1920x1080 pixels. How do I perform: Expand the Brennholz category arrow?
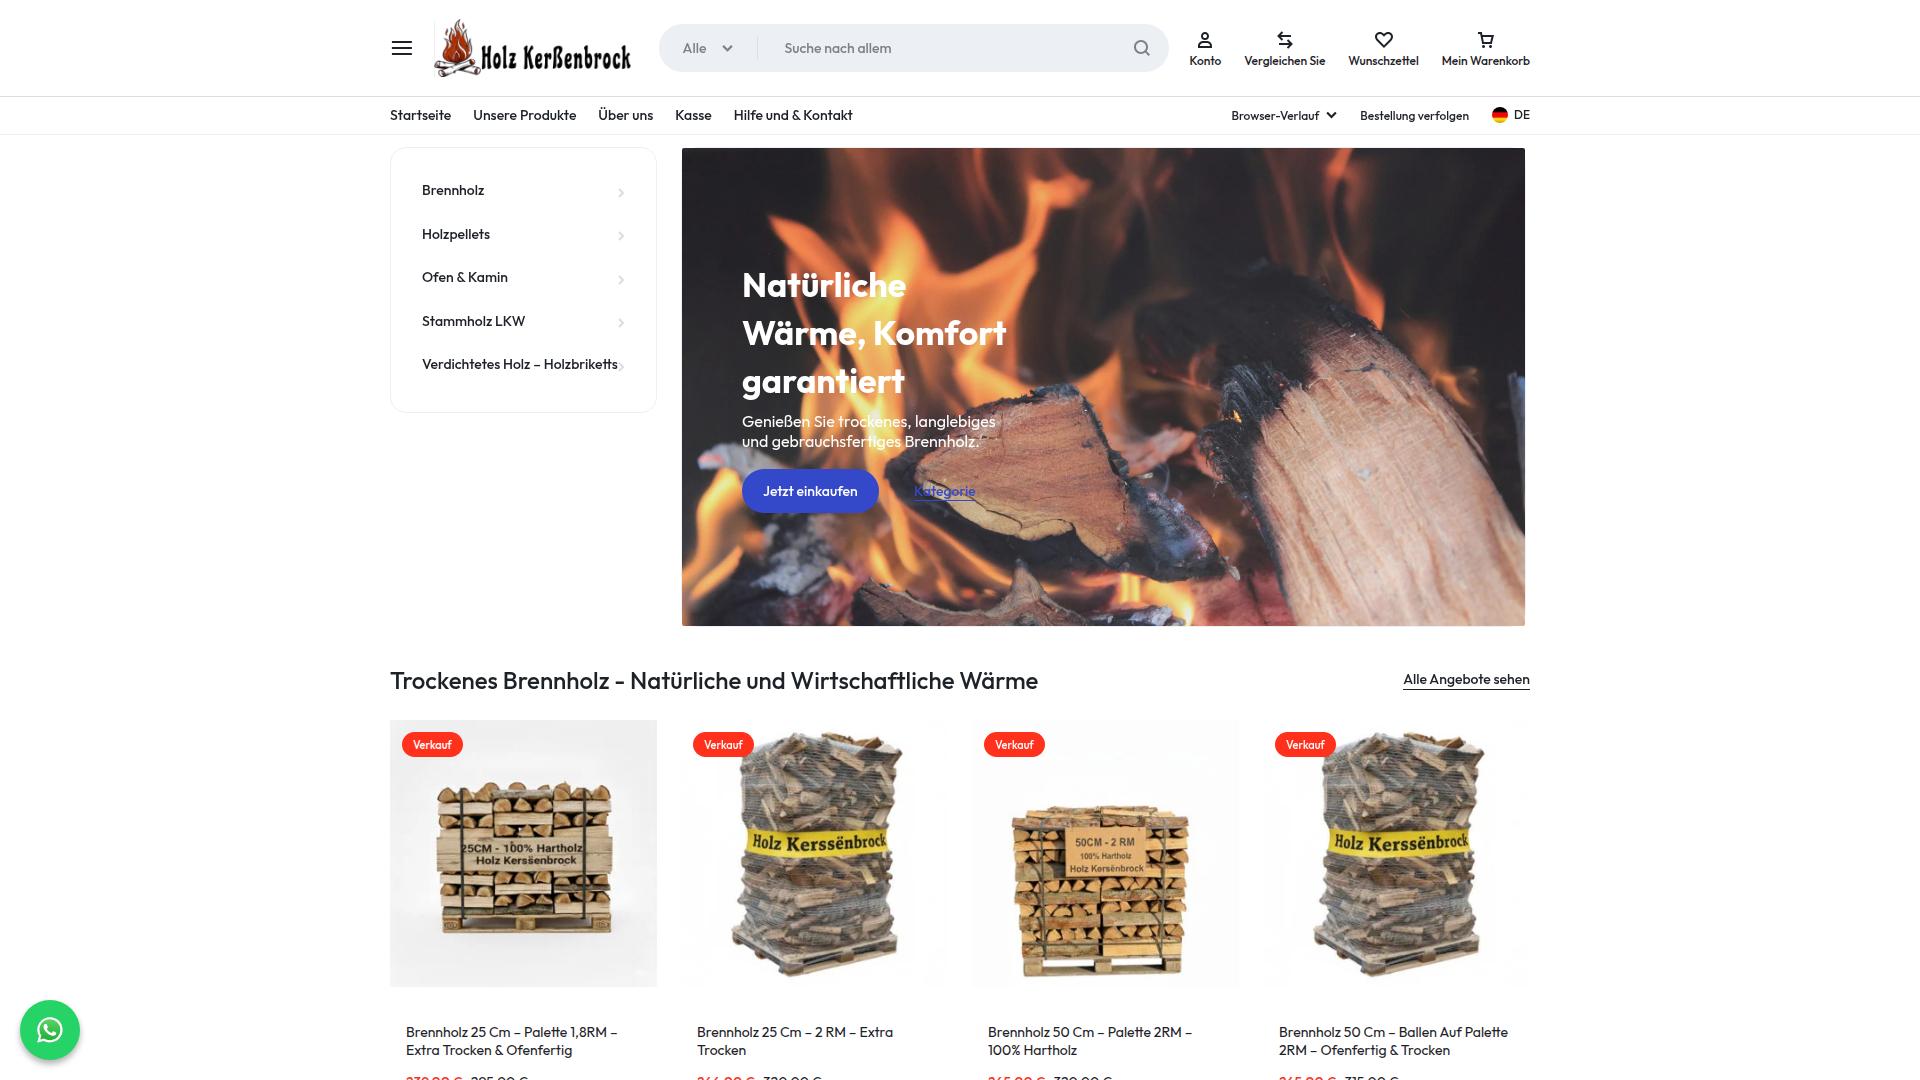click(621, 193)
